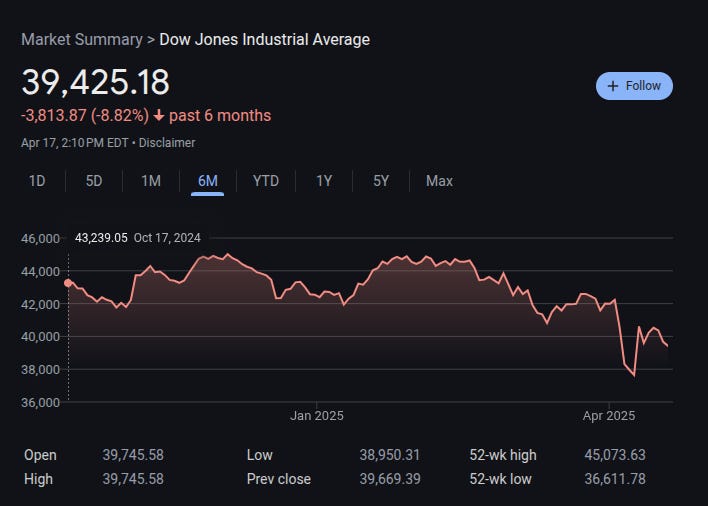The width and height of the screenshot is (708, 506).
Task: Click the Prev close value 39,669.39
Action: [390, 478]
